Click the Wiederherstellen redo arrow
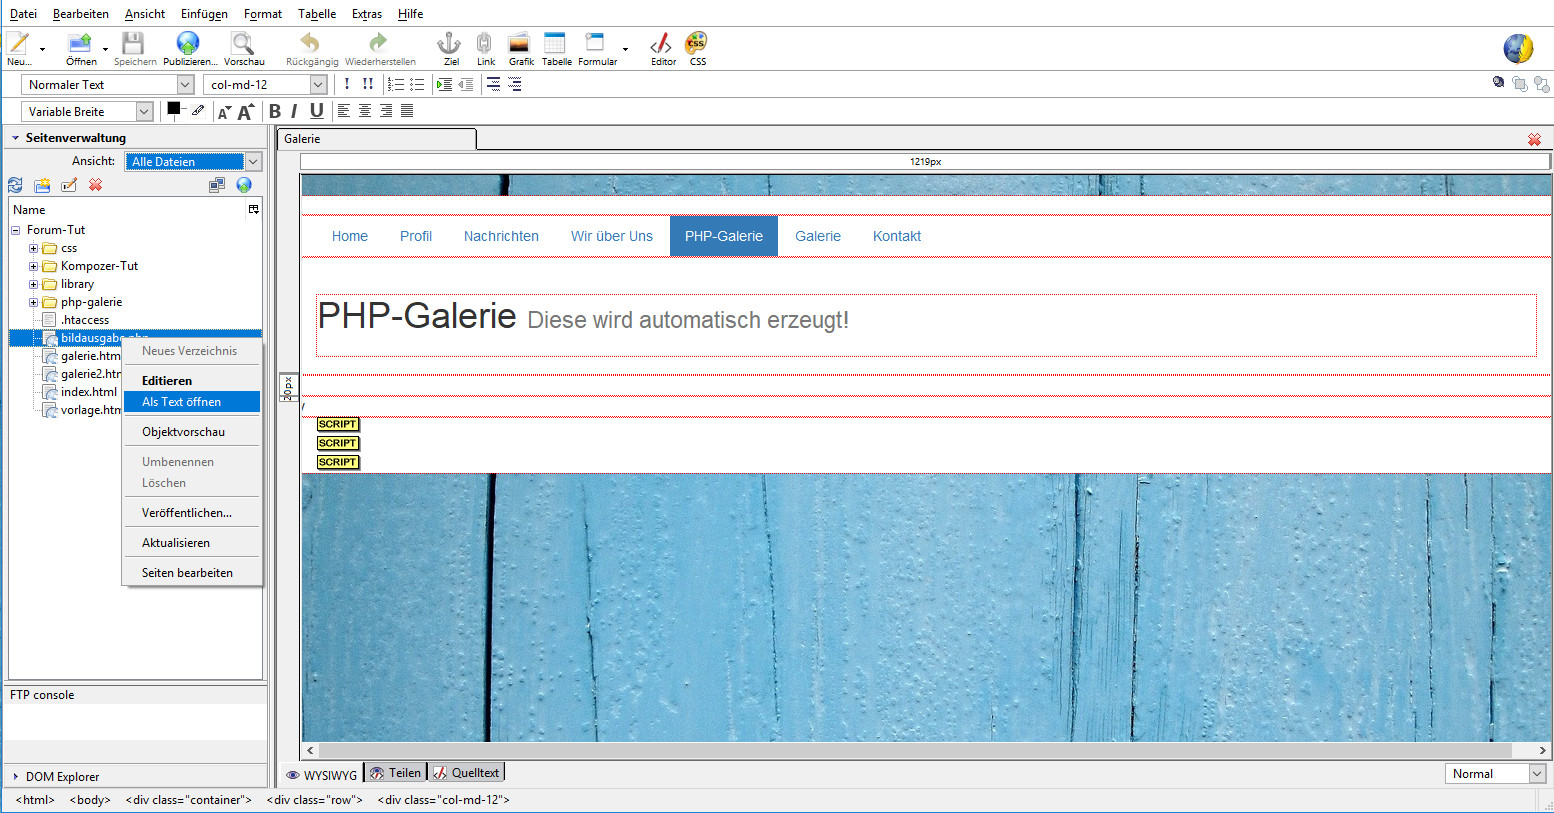The height and width of the screenshot is (813, 1554). pyautogui.click(x=378, y=43)
